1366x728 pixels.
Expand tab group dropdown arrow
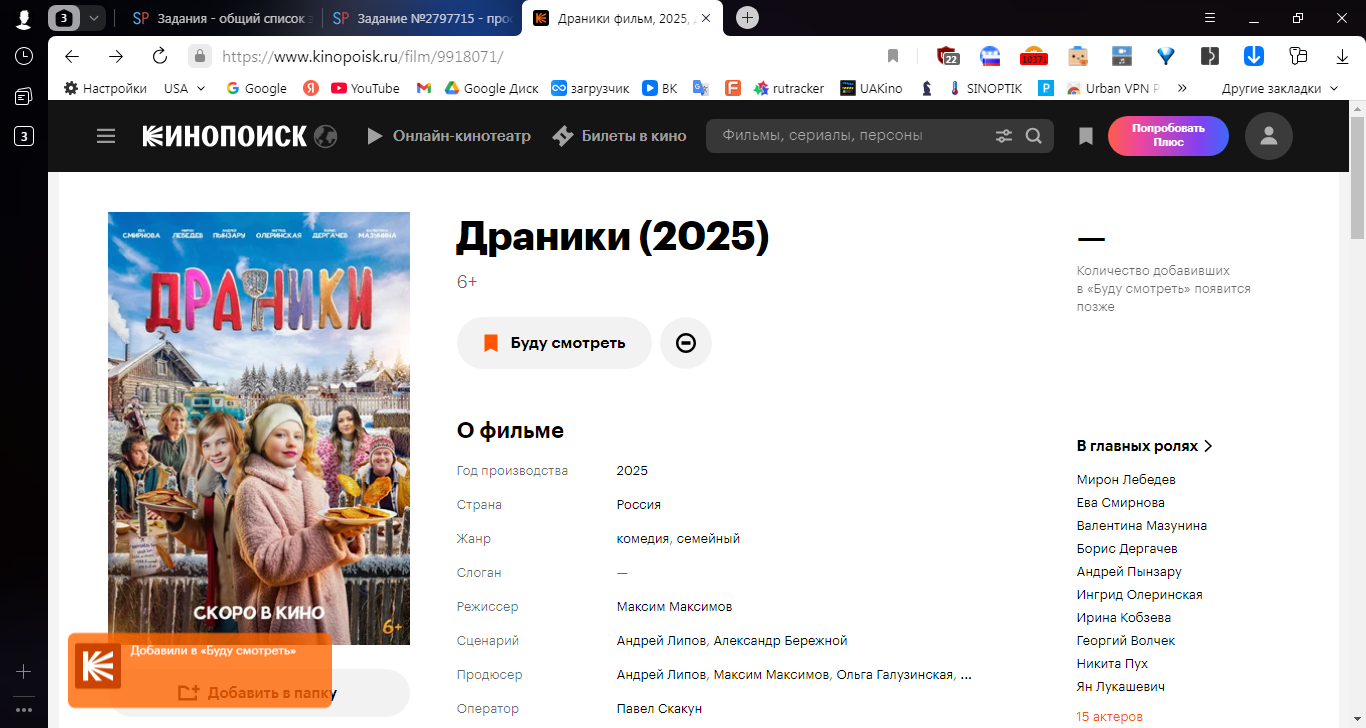pos(93,18)
